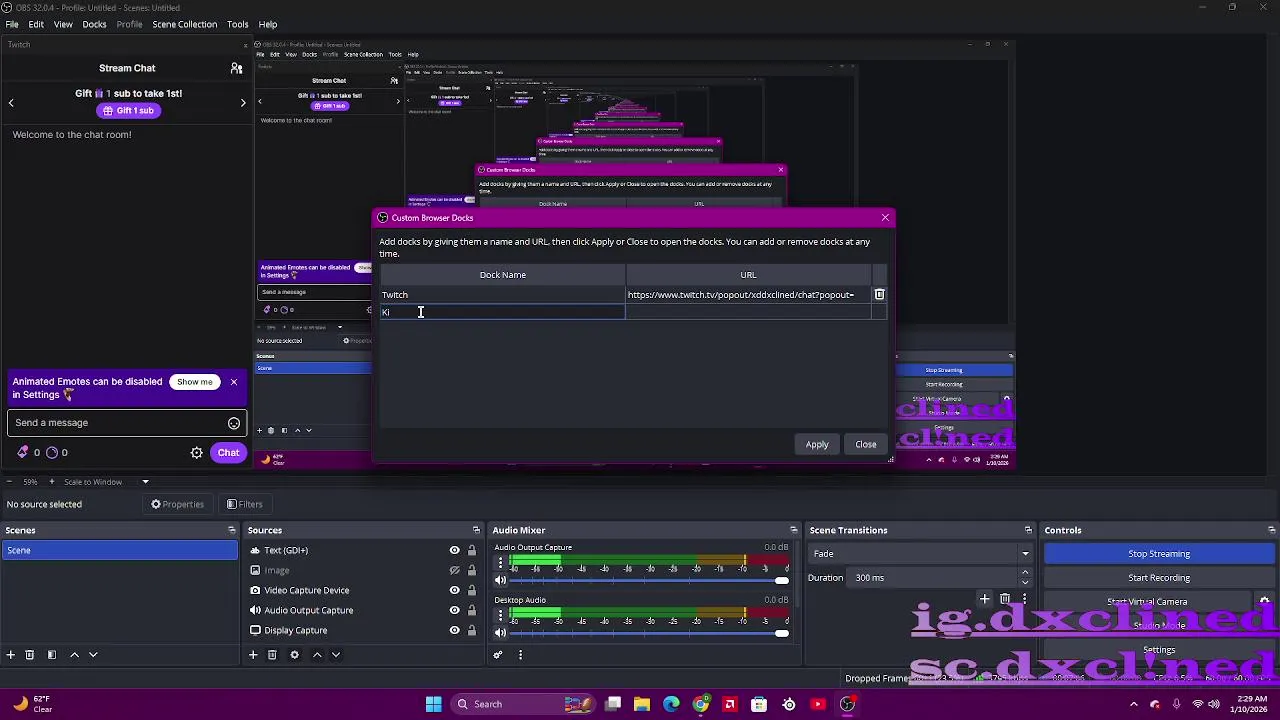Image resolution: width=1280 pixels, height=720 pixels.
Task: Show hidden system tray icons chevron
Action: (x=1134, y=704)
